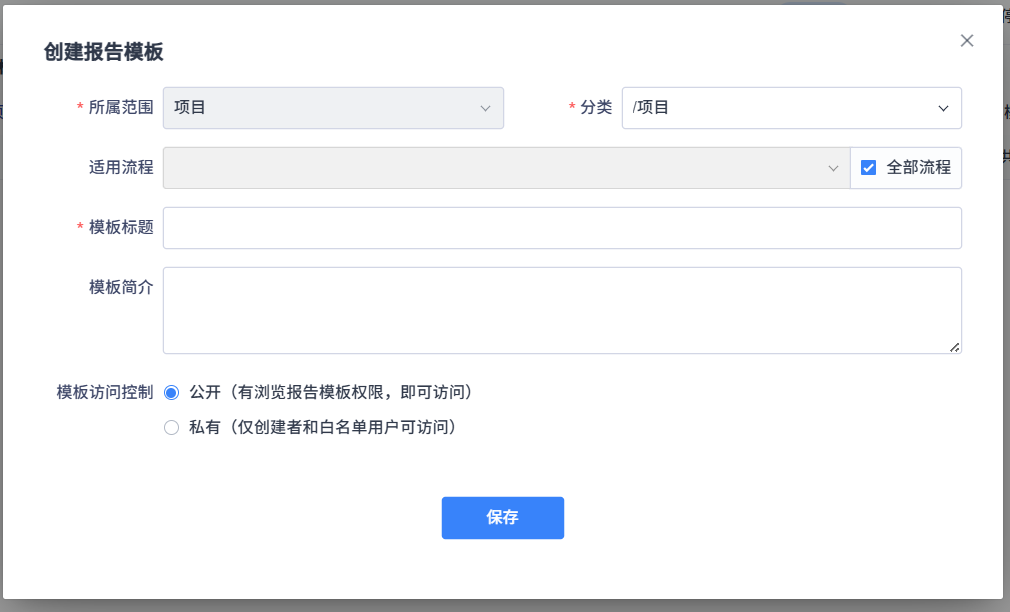Select the 公开 access radio button
The height and width of the screenshot is (612, 1010).
pyautogui.click(x=171, y=393)
